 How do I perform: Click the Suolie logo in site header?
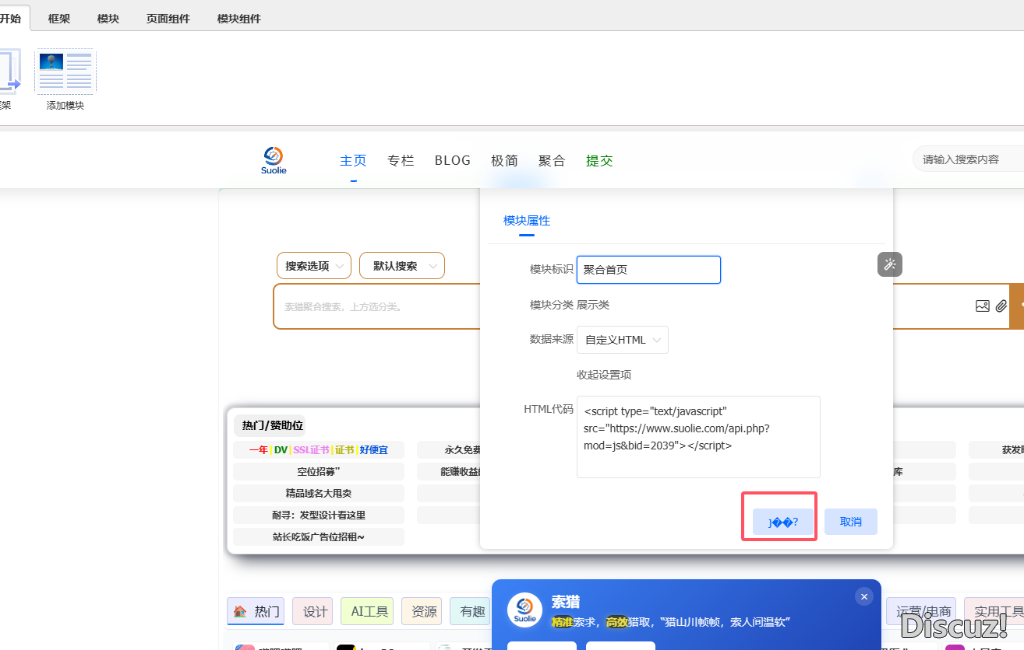point(274,160)
